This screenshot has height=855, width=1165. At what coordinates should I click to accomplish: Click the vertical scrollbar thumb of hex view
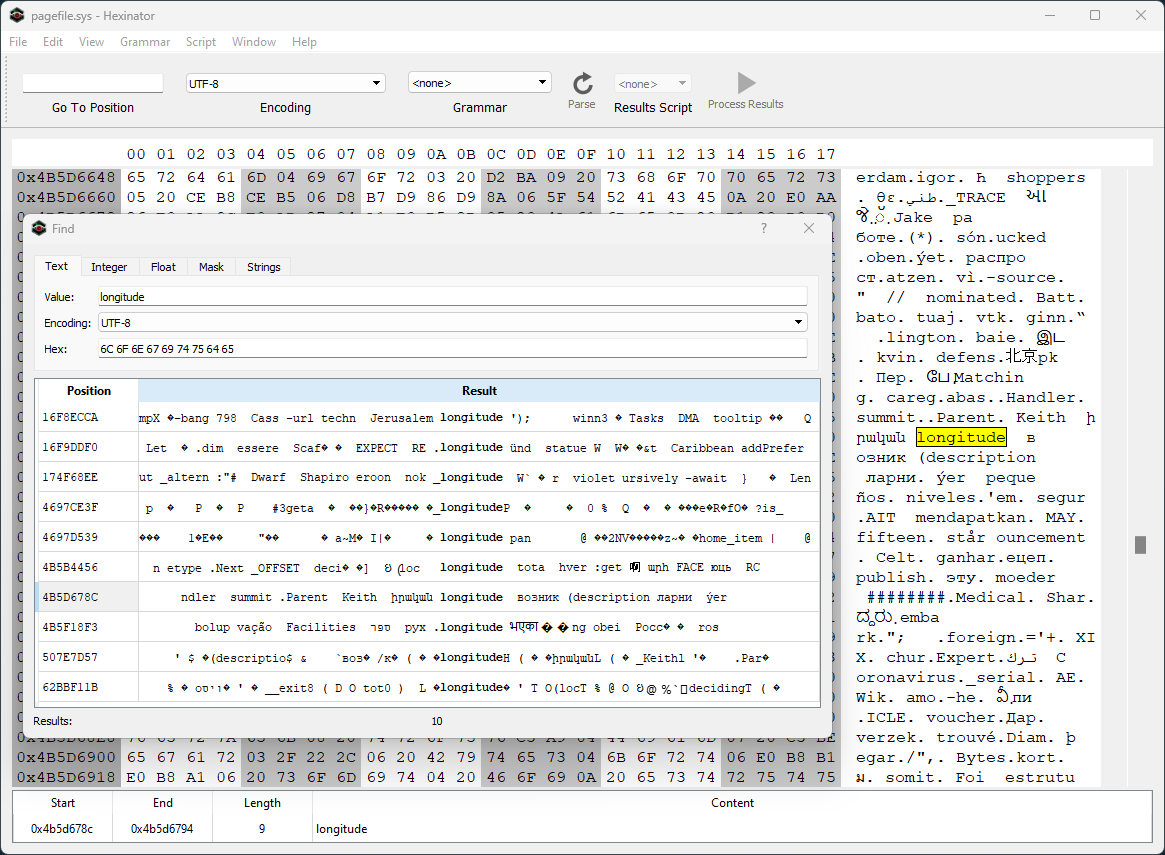[1140, 544]
